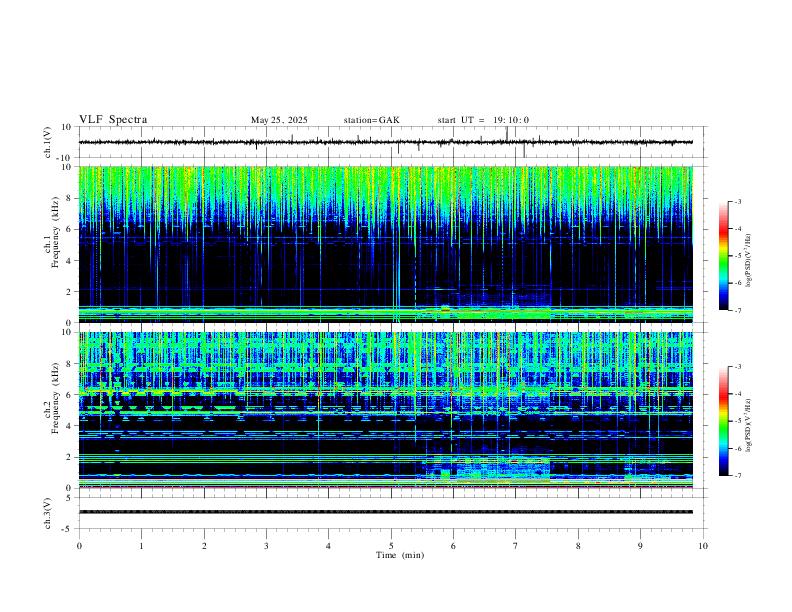Screen dimensions: 792x612
Task: Click the "Time (min)" axis label
Action: (x=400, y=555)
